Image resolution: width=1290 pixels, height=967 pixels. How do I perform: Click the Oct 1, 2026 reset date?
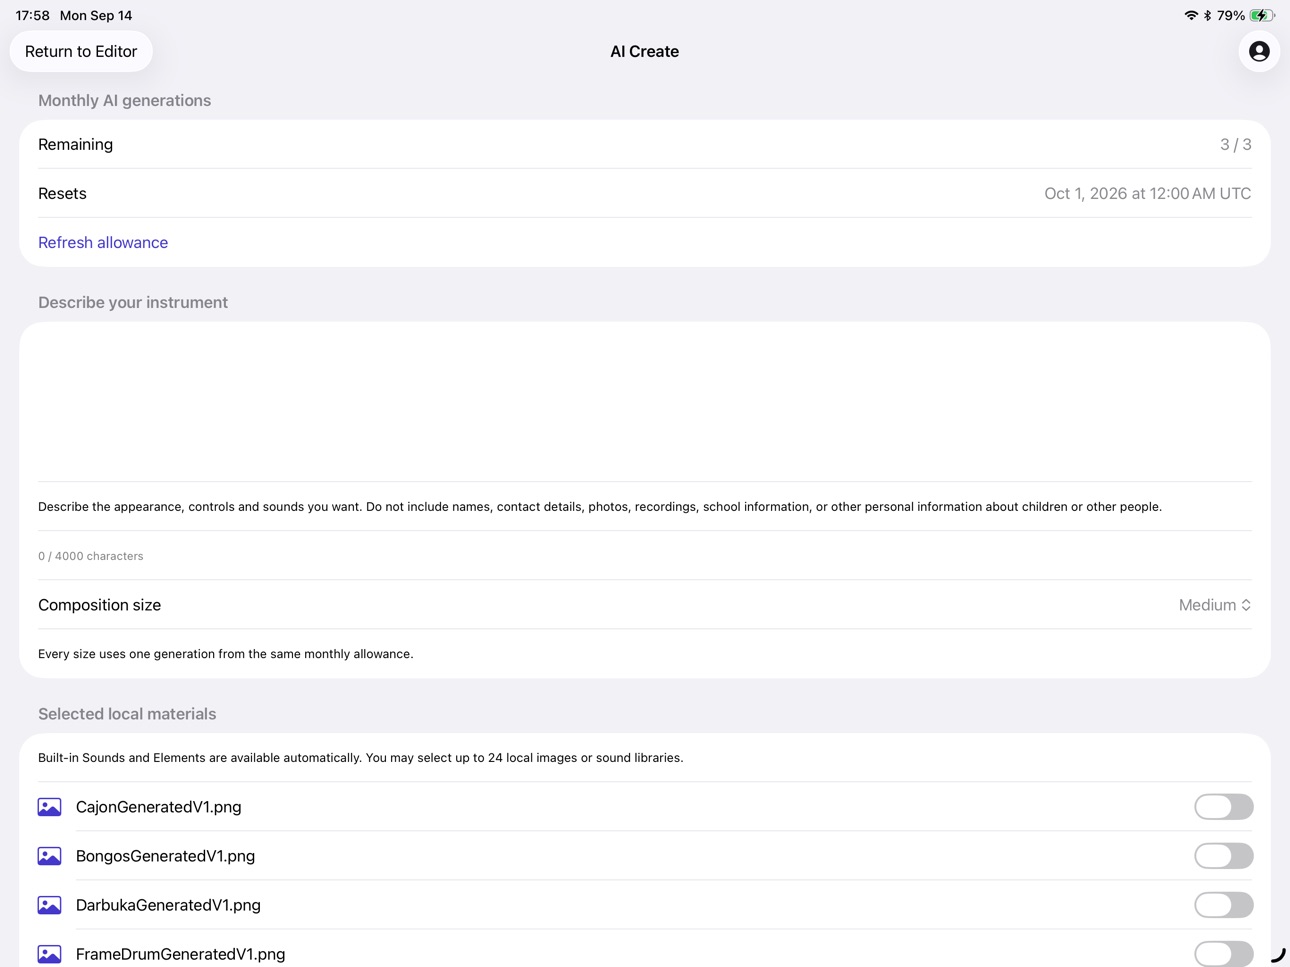coord(1147,193)
